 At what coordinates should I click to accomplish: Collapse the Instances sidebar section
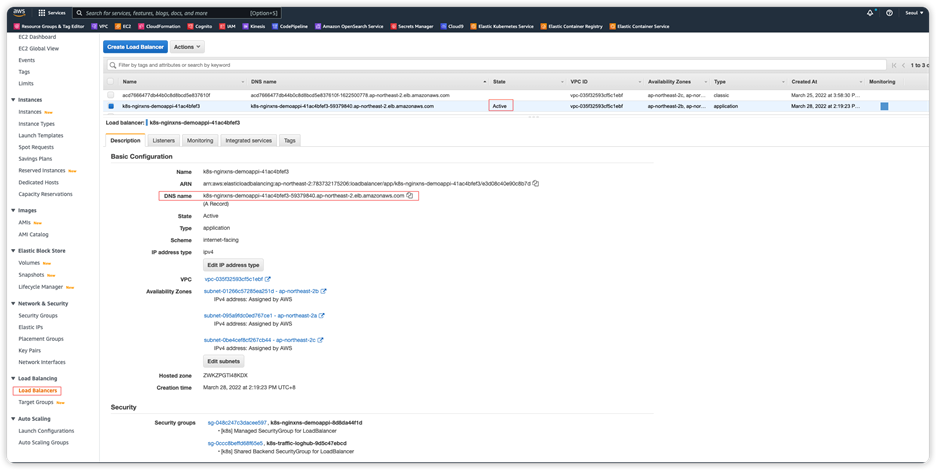[x=13, y=100]
